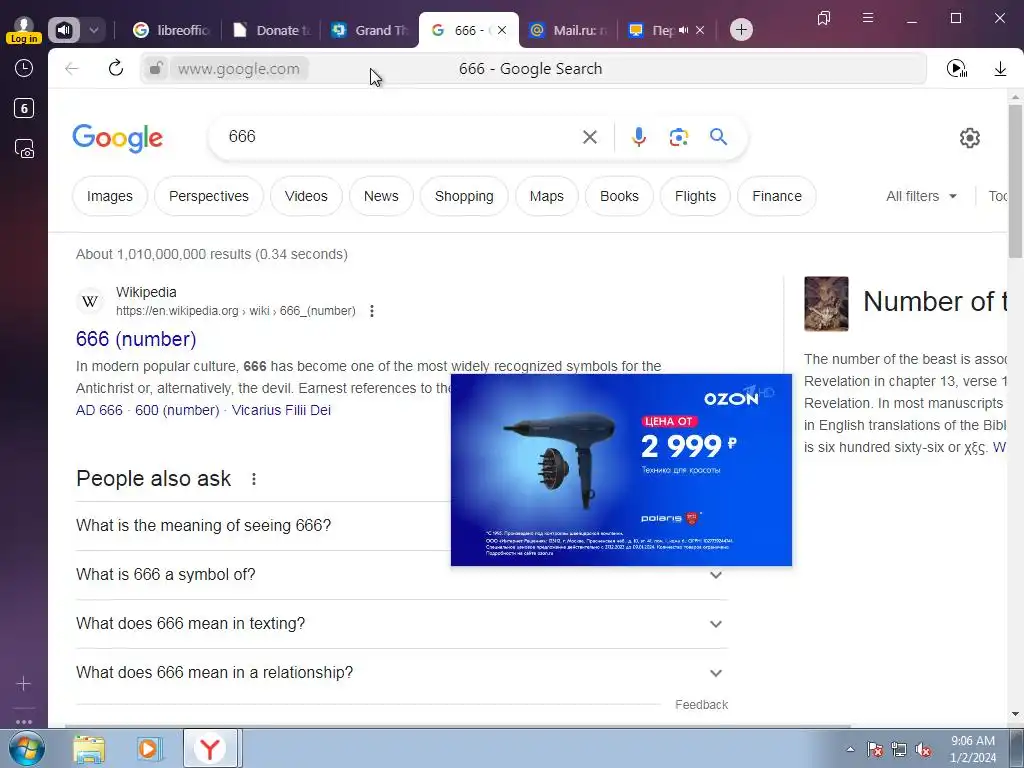Filter results by Maps

point(547,196)
